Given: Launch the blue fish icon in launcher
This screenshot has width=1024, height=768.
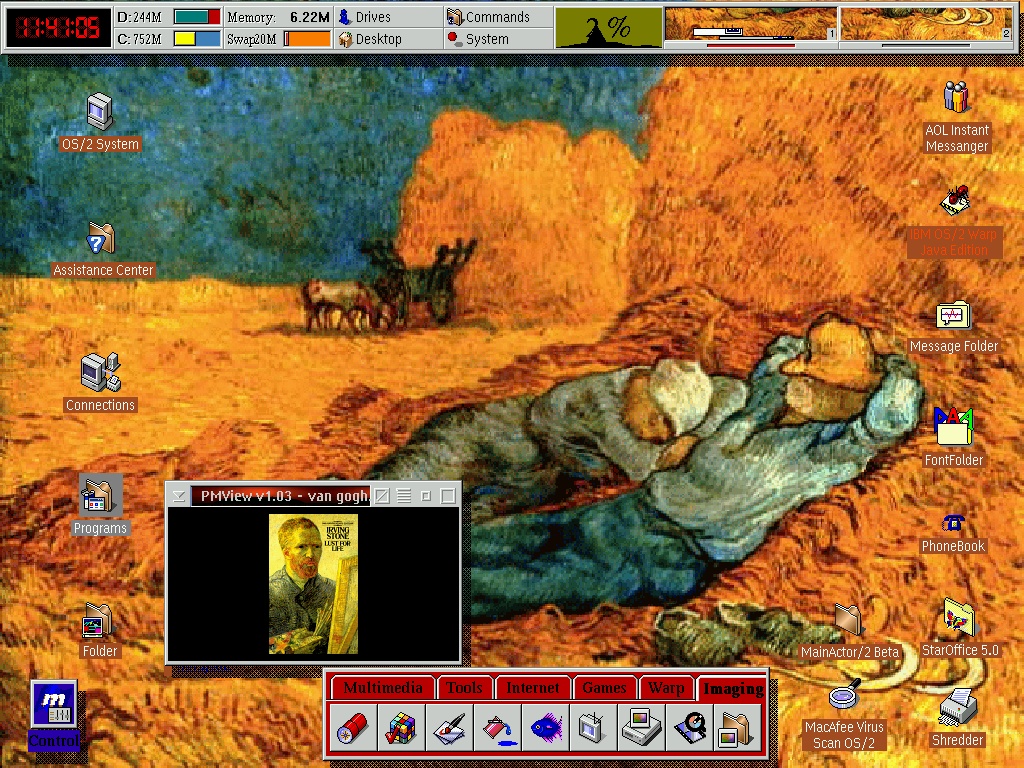Looking at the screenshot, I should click(x=546, y=728).
